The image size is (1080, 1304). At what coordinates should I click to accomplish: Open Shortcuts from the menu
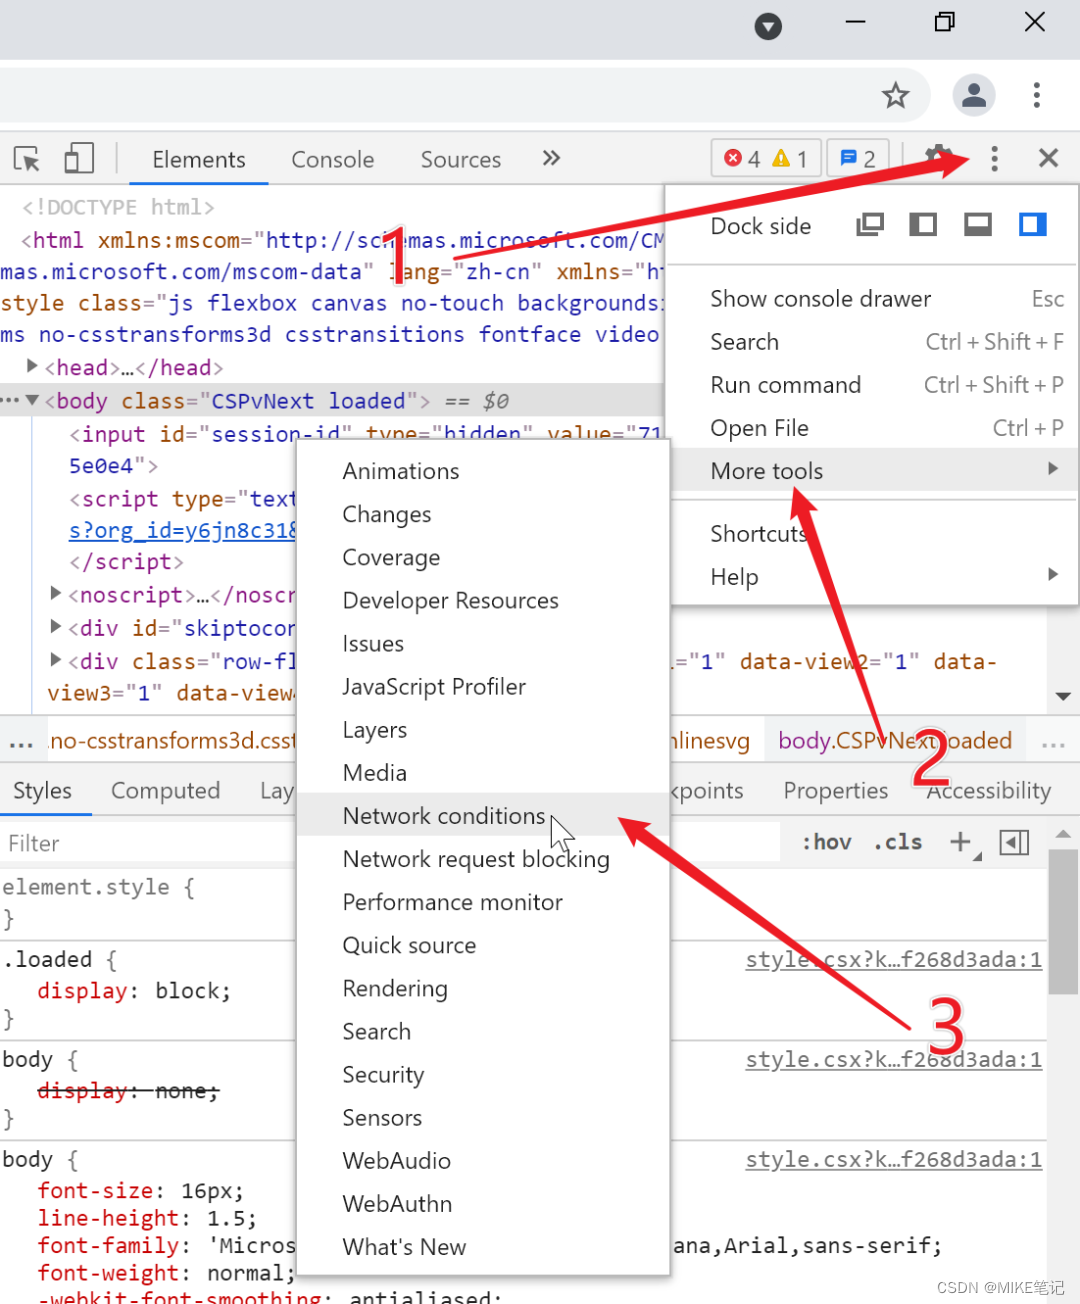pyautogui.click(x=872, y=534)
